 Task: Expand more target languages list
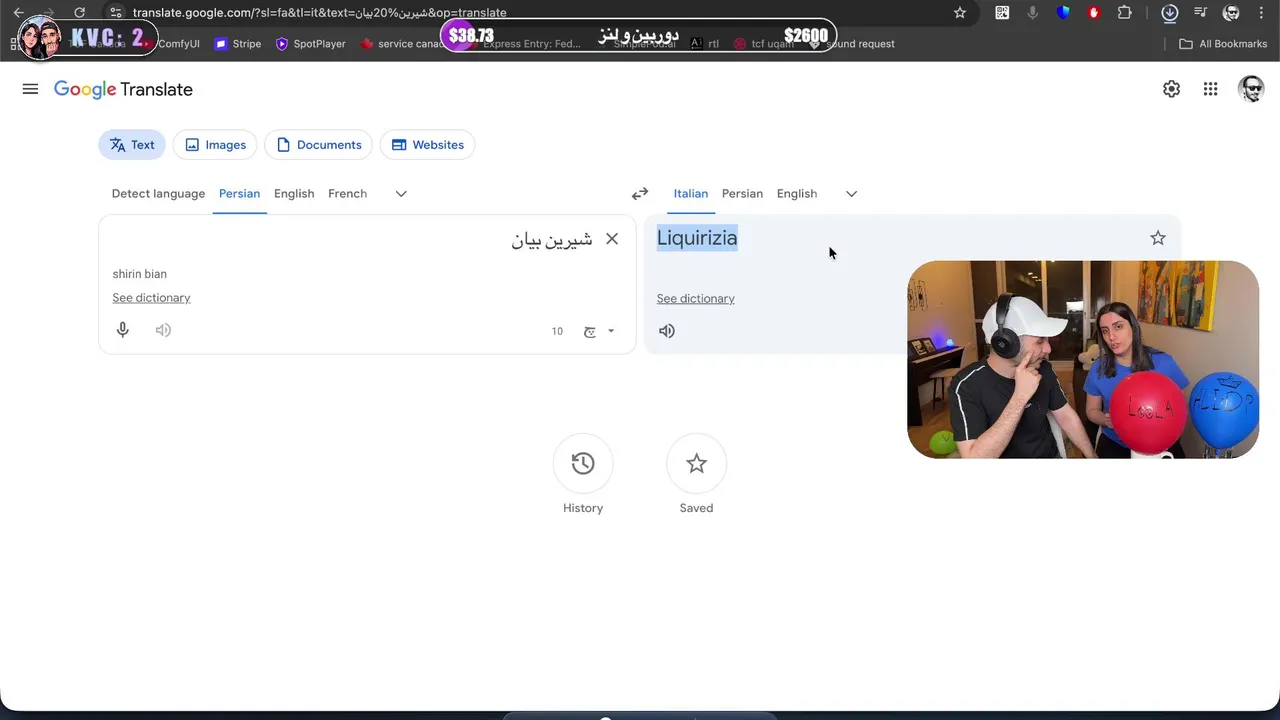tap(851, 194)
